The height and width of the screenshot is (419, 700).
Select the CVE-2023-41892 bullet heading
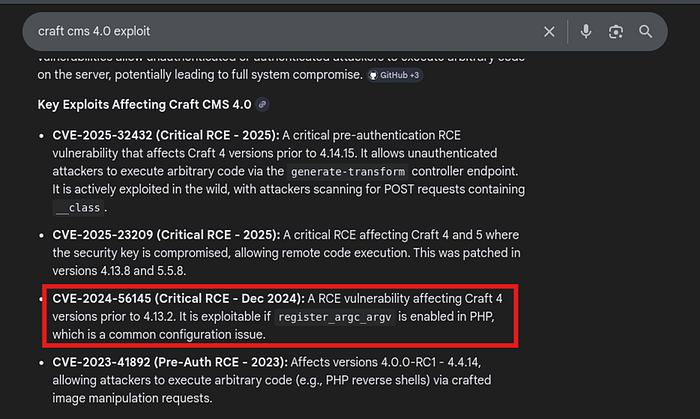(170, 362)
